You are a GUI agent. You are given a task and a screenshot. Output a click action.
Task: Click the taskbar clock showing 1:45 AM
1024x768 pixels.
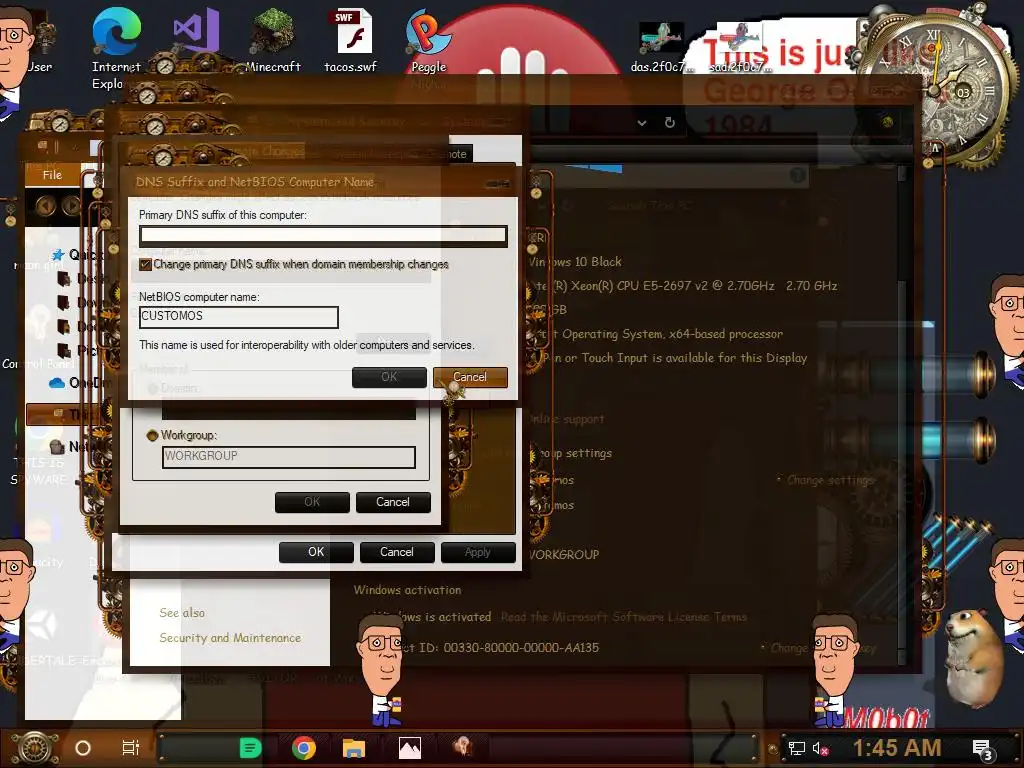(897, 748)
